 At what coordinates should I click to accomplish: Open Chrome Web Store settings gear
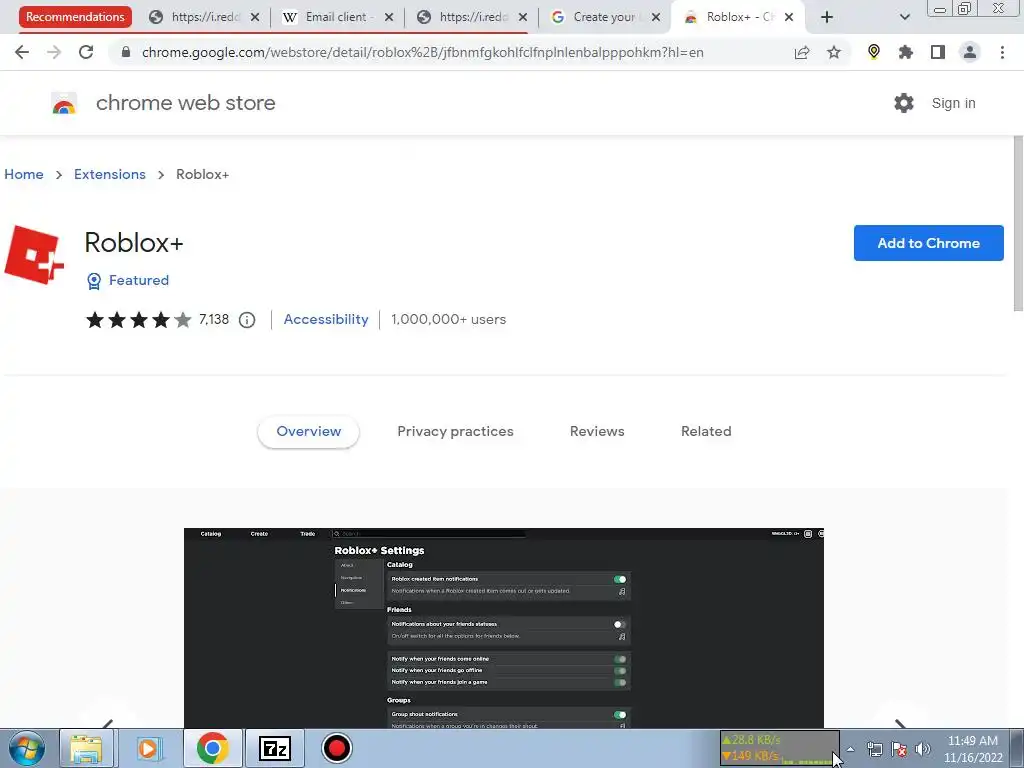click(x=904, y=103)
